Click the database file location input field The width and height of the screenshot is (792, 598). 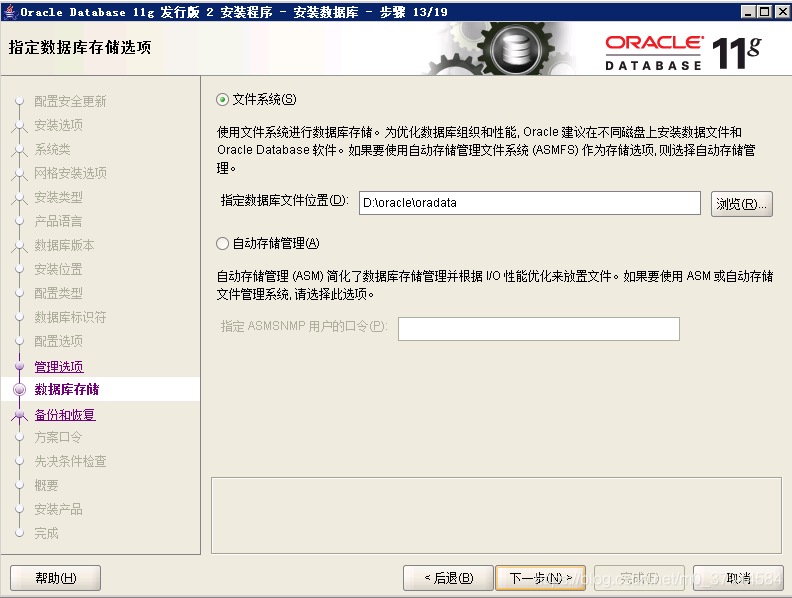click(x=529, y=203)
